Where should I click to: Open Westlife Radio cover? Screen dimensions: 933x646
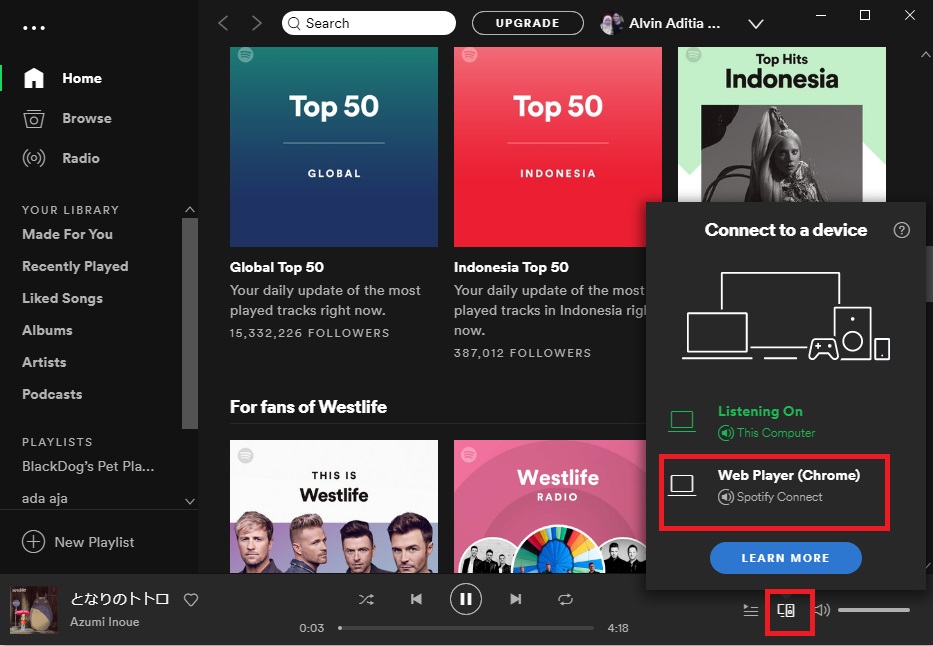550,506
